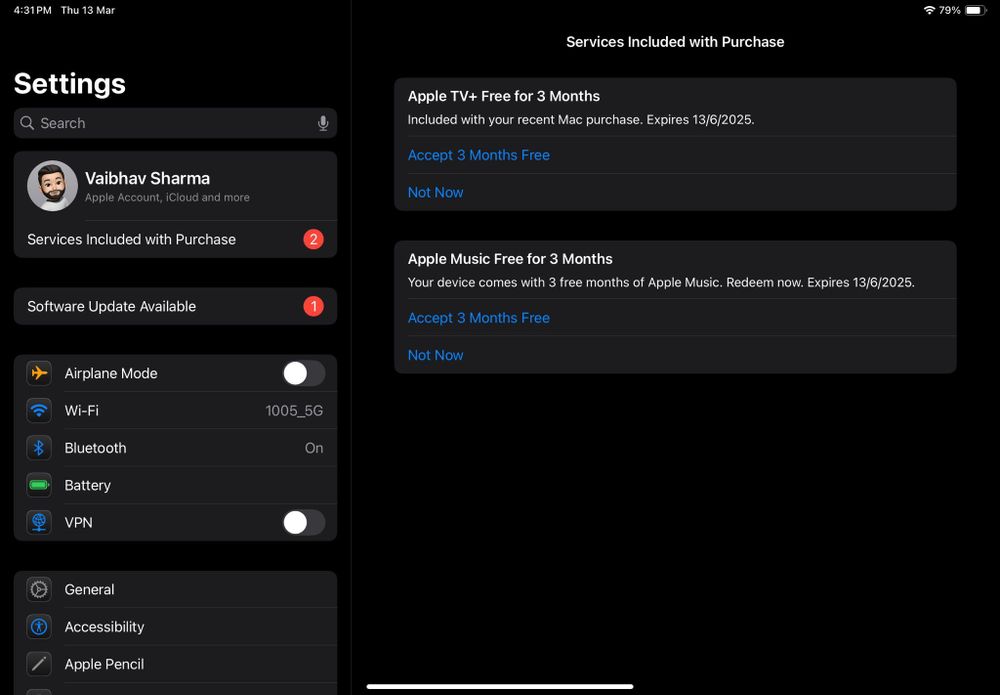Tap the microphone dictation icon in Search
The image size is (1000, 695).
[x=323, y=123]
